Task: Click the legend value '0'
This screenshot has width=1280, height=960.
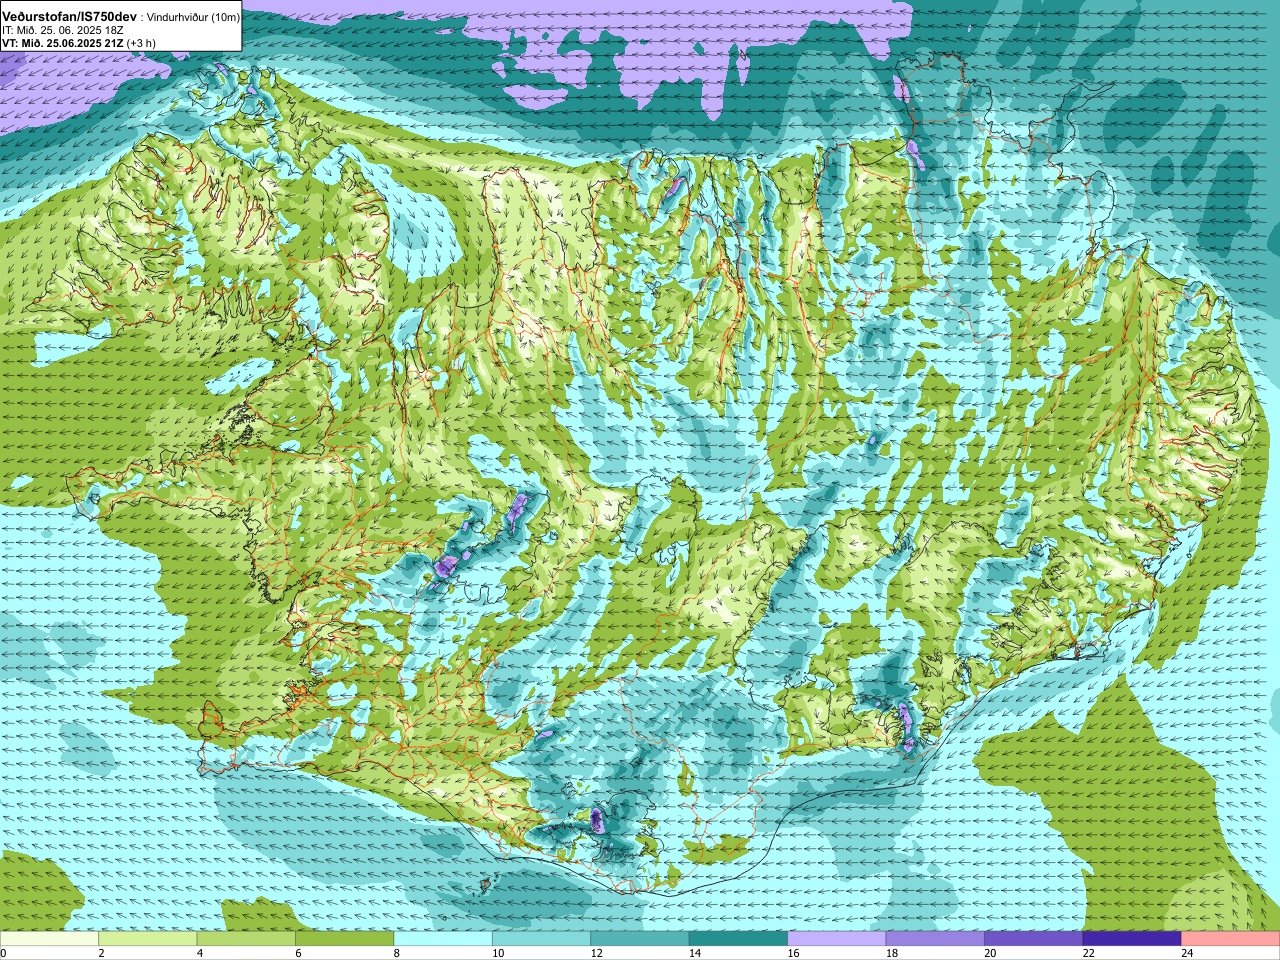Action: tap(3, 953)
